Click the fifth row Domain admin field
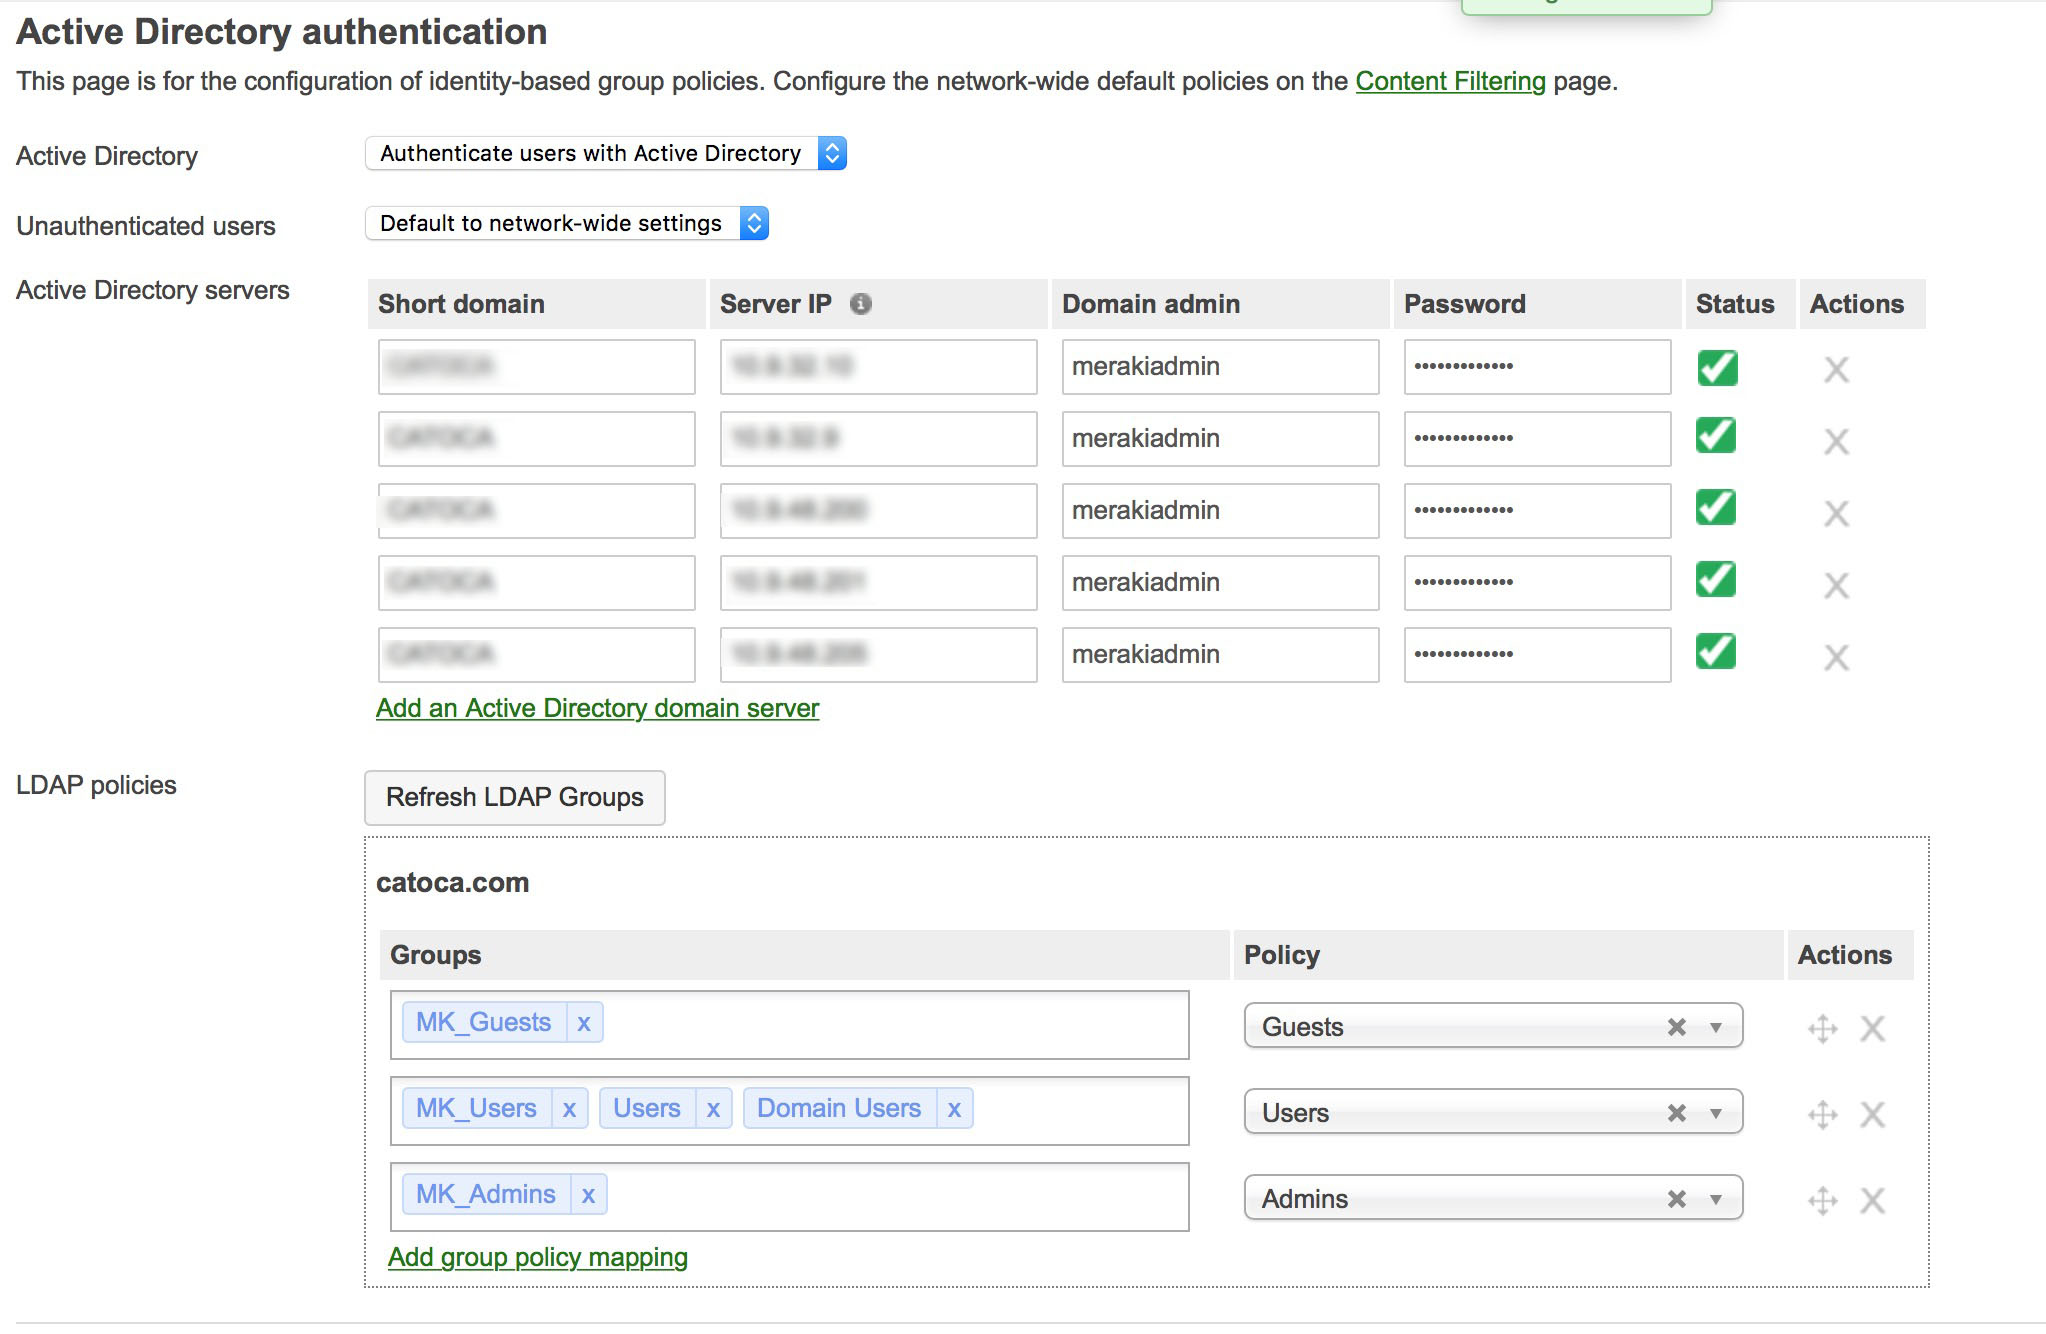Screen dimensions: 2046x1334 (x=1221, y=655)
